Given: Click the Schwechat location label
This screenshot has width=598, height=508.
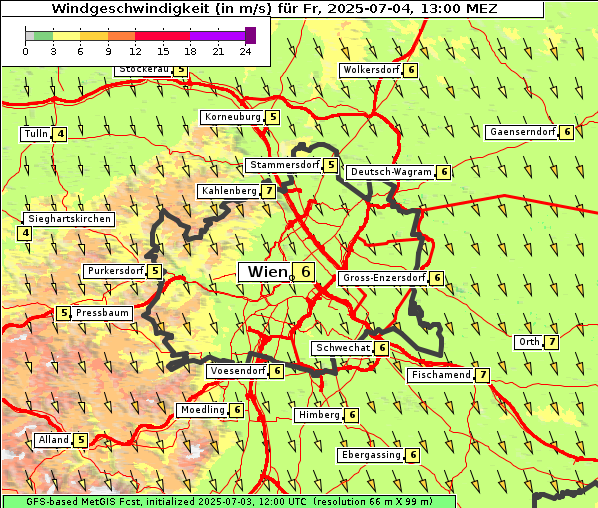Looking at the screenshot, I should pyautogui.click(x=342, y=348).
